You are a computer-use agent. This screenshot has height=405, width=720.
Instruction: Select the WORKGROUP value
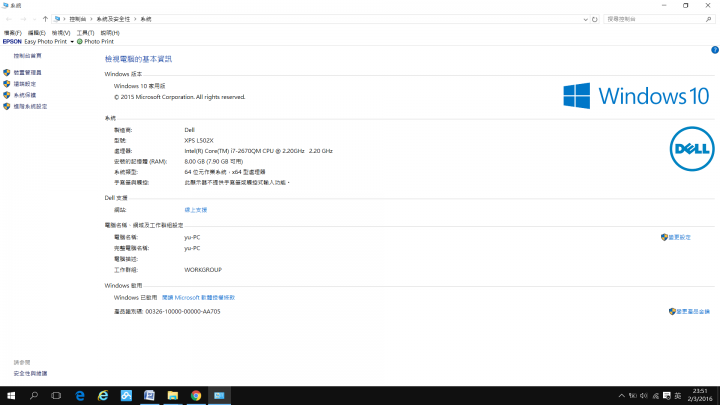point(203,270)
